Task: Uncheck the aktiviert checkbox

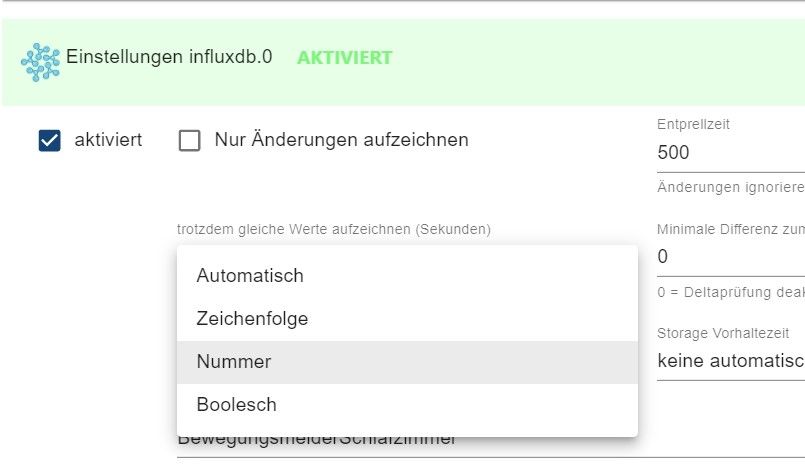Action: point(50,141)
